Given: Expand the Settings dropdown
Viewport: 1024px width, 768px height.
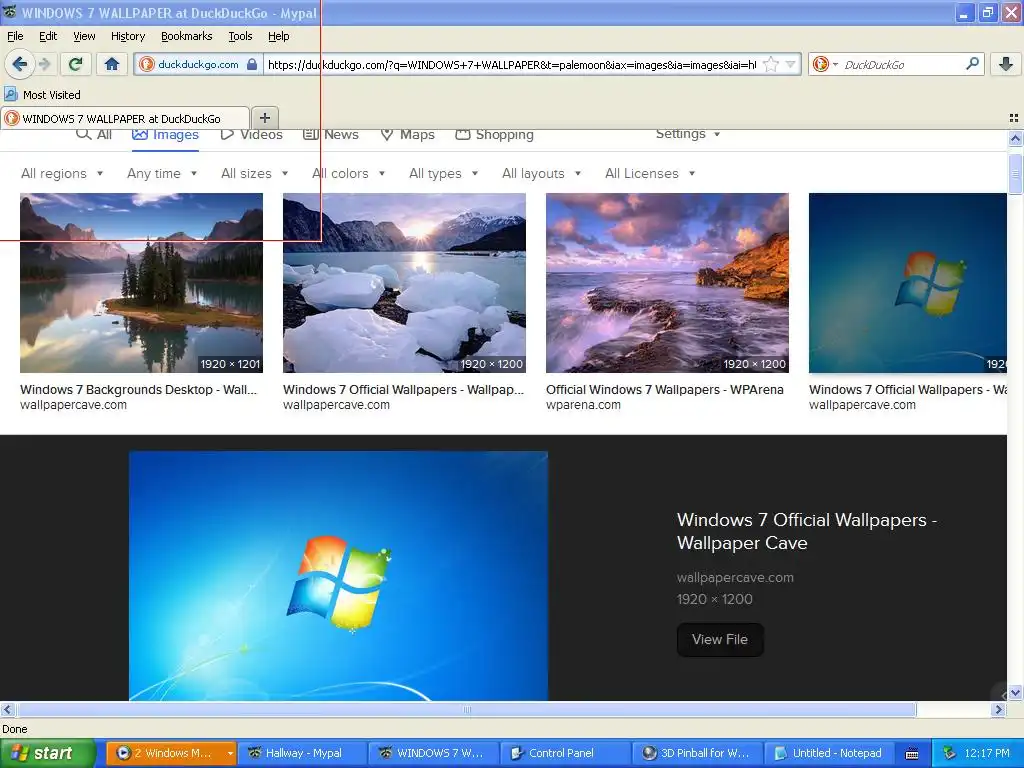Looking at the screenshot, I should click(688, 134).
